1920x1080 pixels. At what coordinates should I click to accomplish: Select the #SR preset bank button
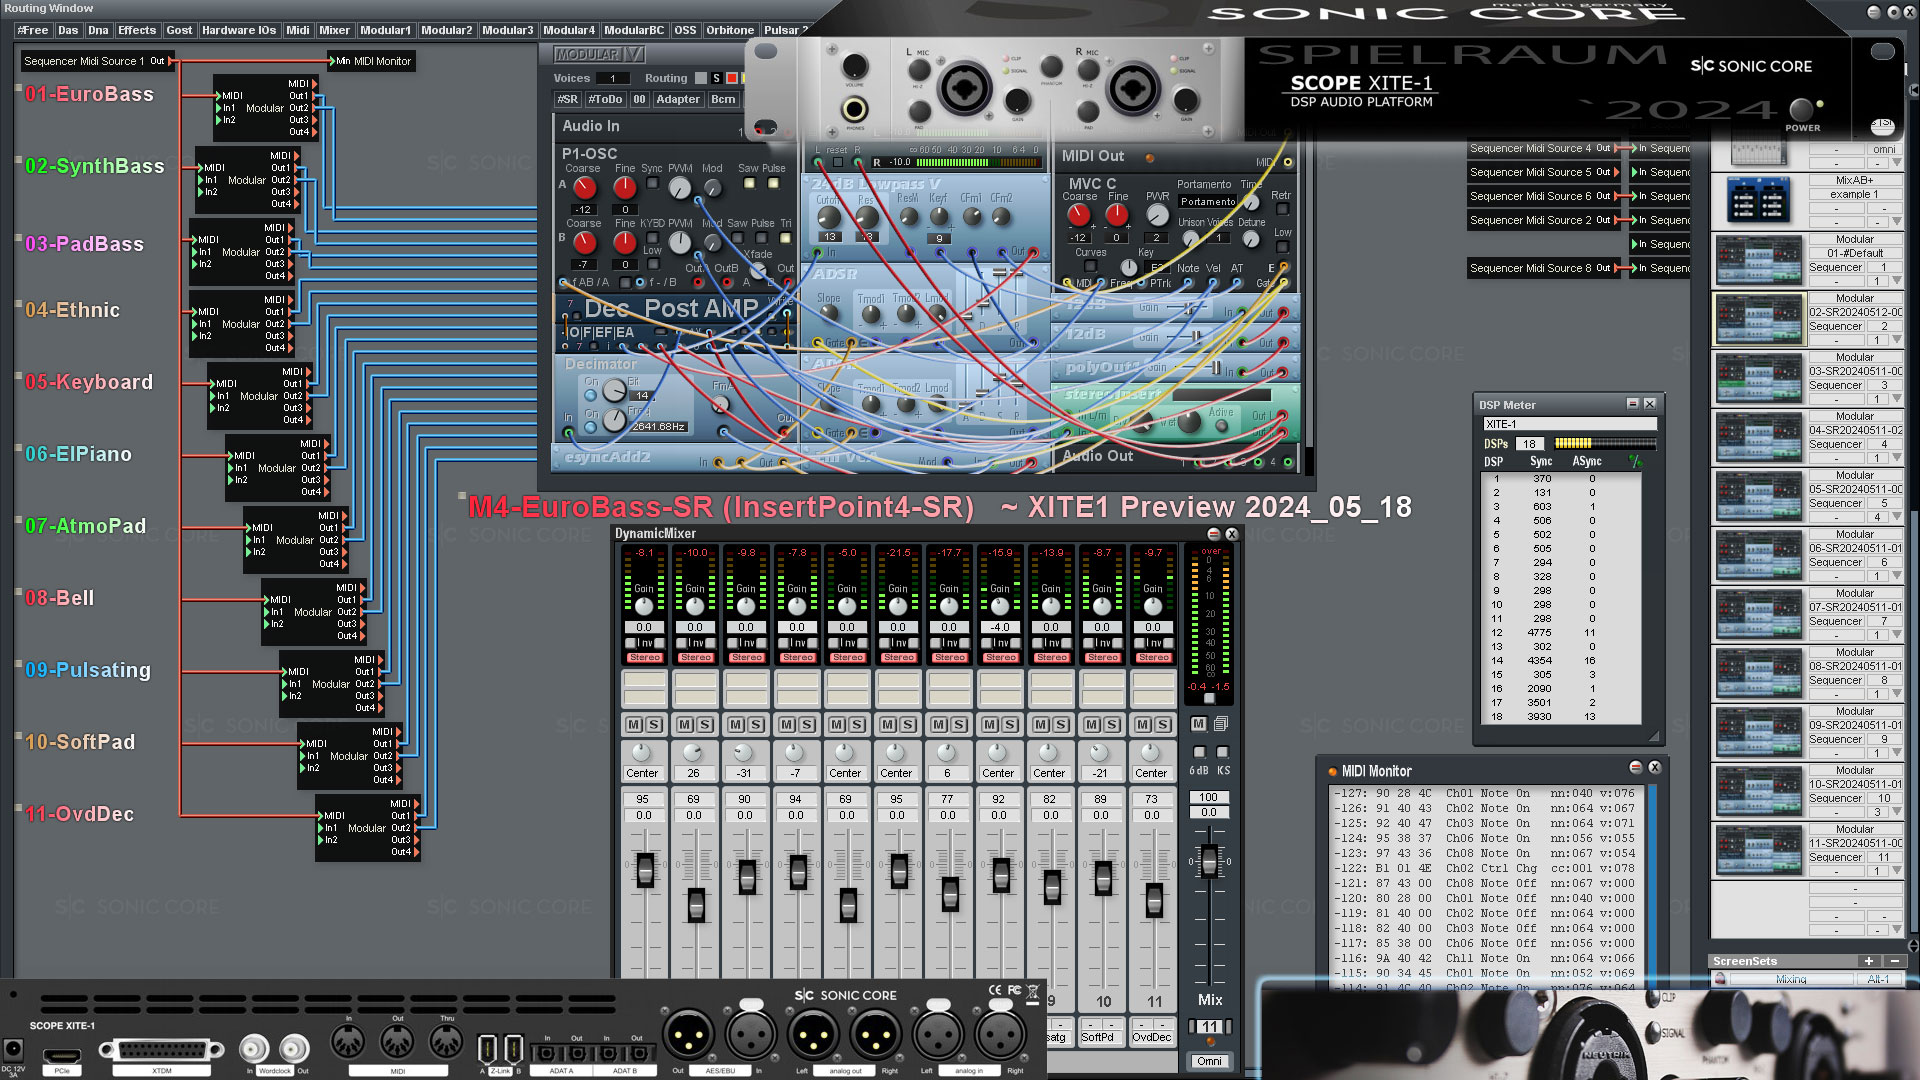click(x=568, y=99)
